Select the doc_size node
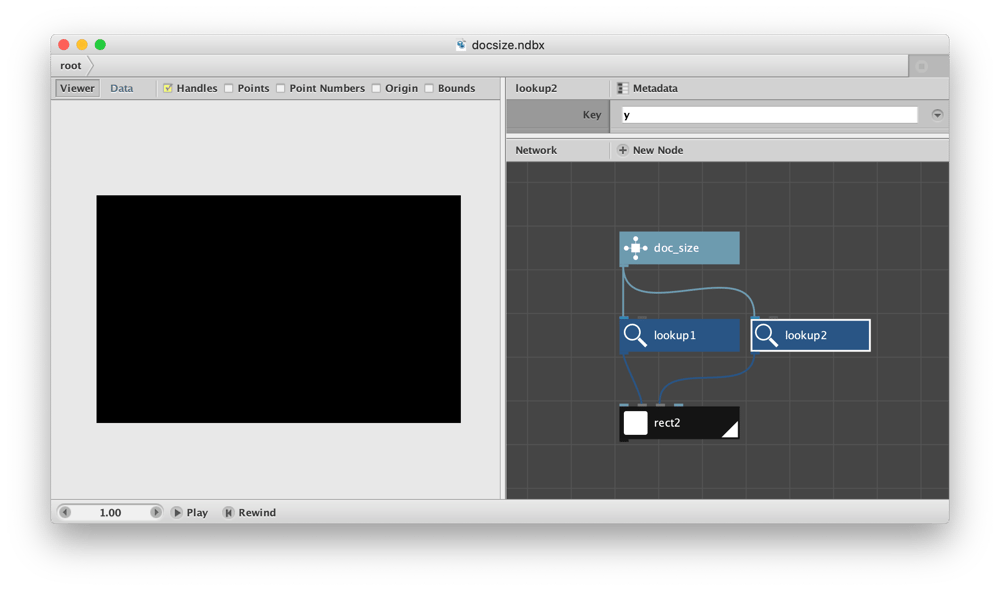 click(679, 248)
